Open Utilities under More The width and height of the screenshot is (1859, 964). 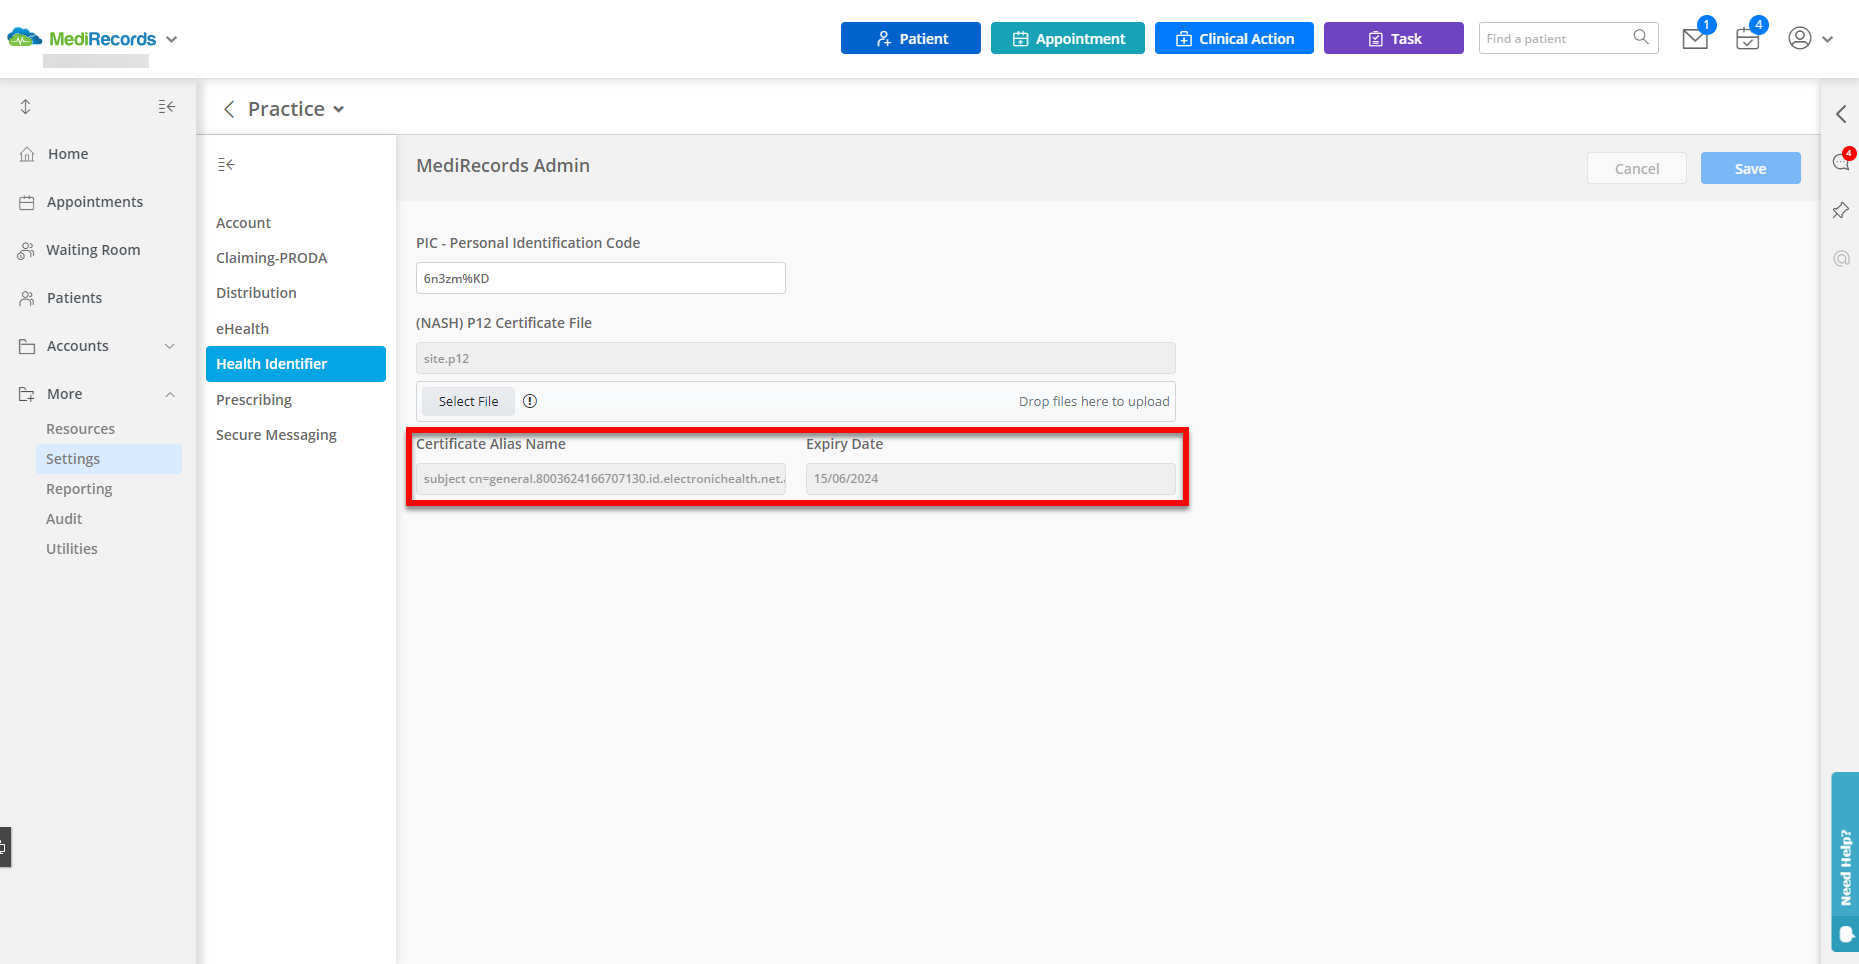point(72,549)
